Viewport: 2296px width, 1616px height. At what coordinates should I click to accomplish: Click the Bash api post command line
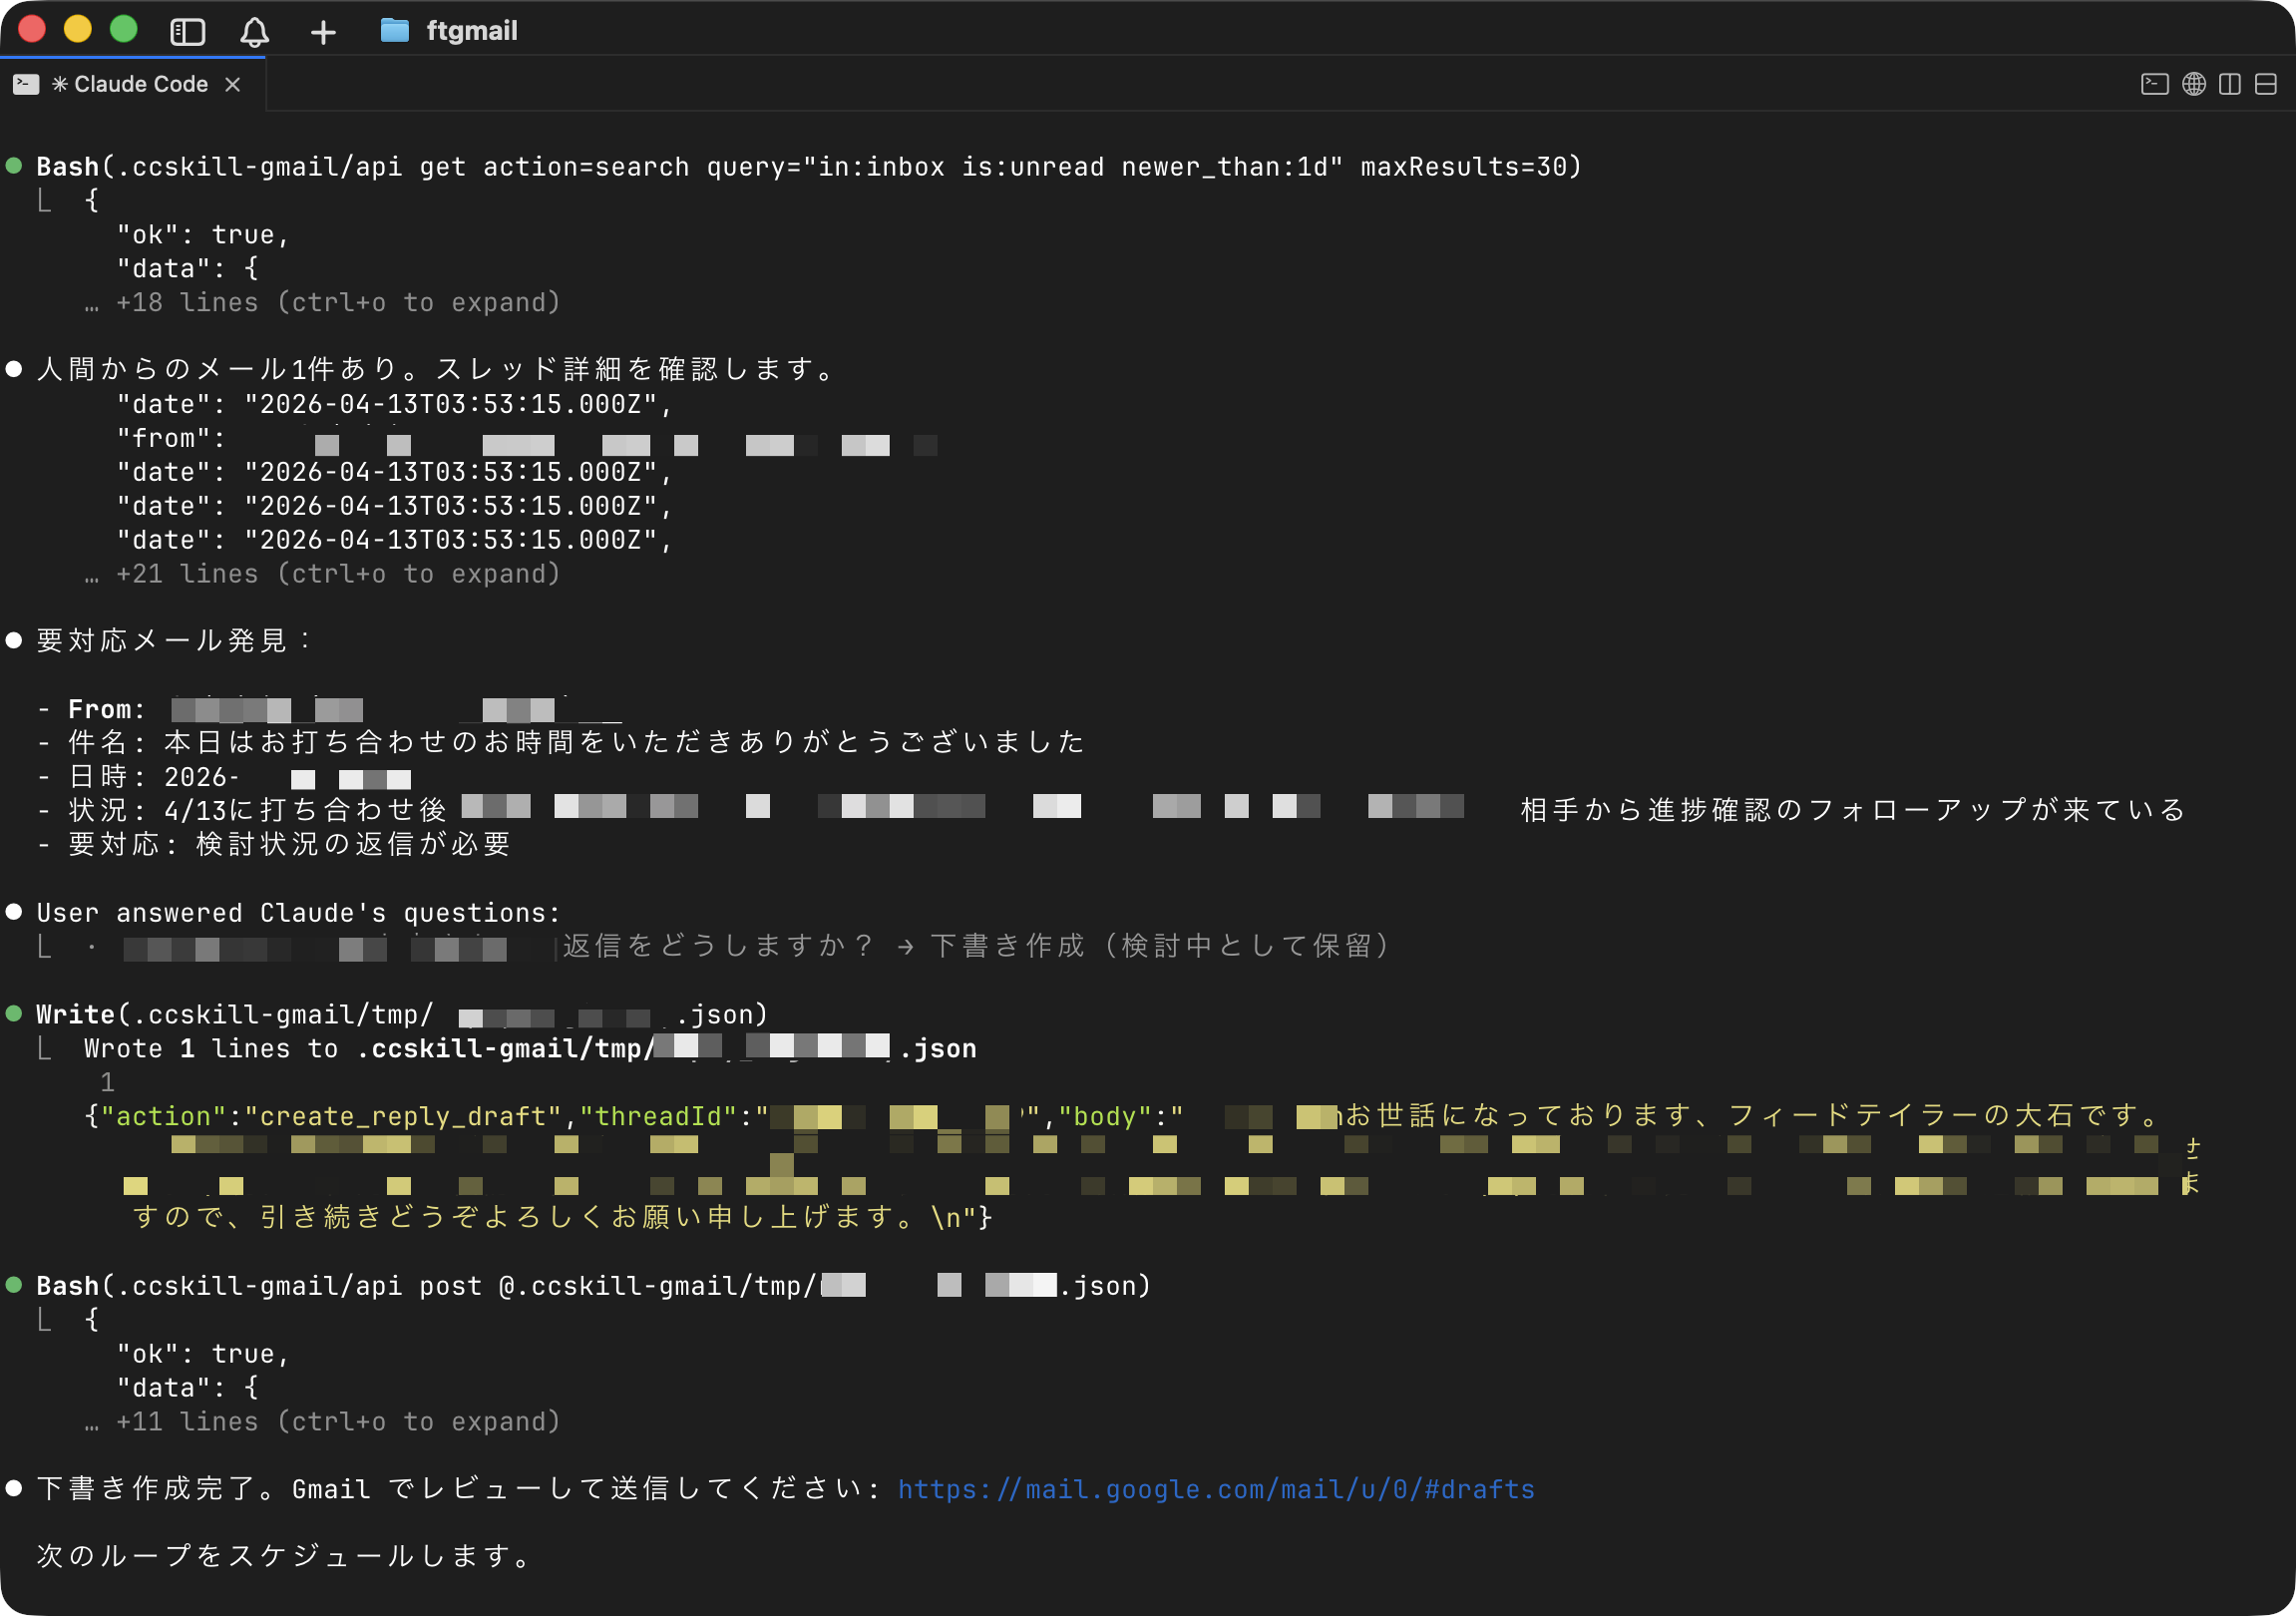click(593, 1286)
